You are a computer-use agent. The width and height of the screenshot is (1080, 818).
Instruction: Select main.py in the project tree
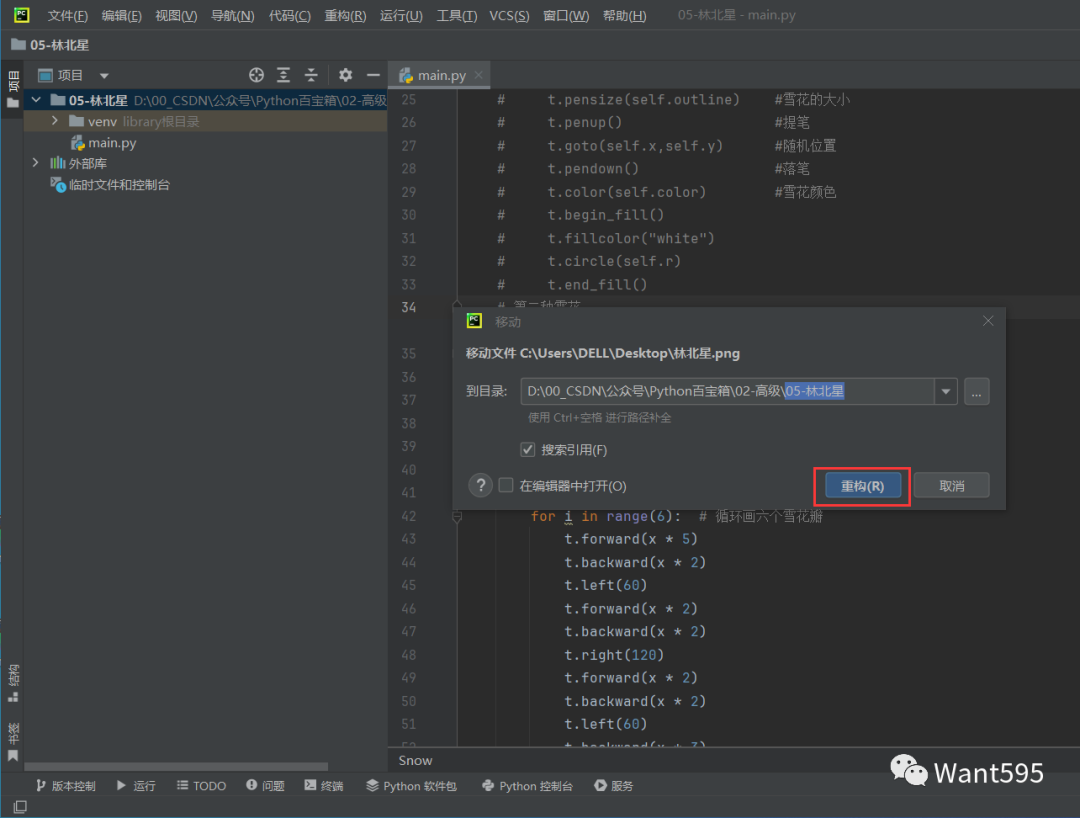pos(111,143)
